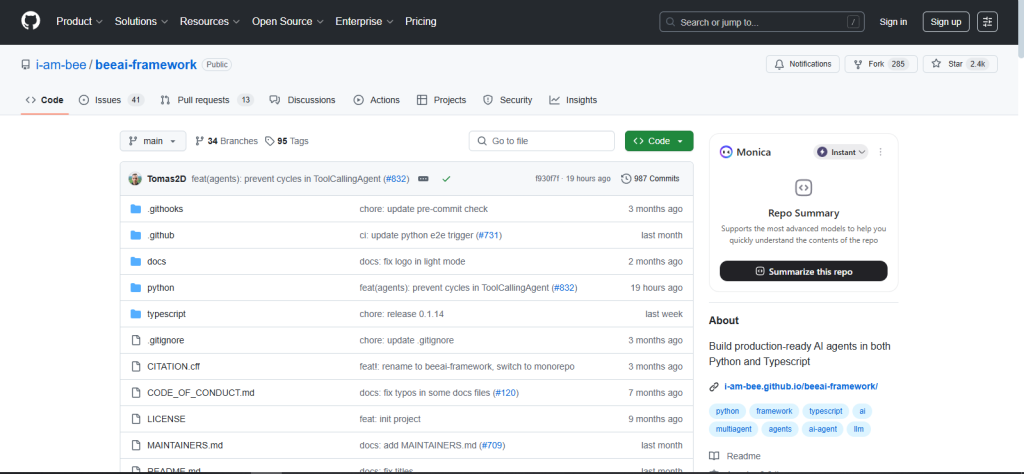View the 95 Tags list
This screenshot has height=474, width=1024.
(x=287, y=141)
